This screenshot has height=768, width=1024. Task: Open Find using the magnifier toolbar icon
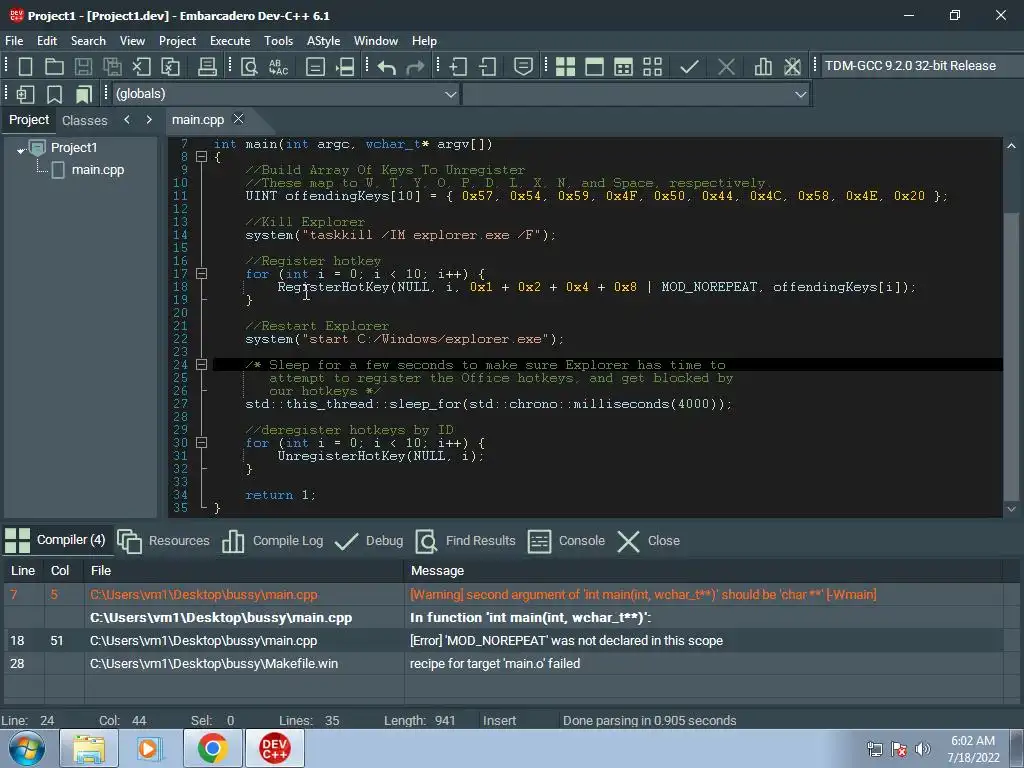click(249, 67)
